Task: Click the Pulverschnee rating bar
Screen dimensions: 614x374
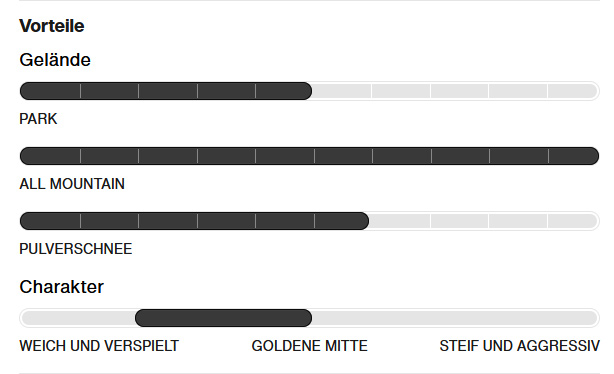Action: pos(309,221)
